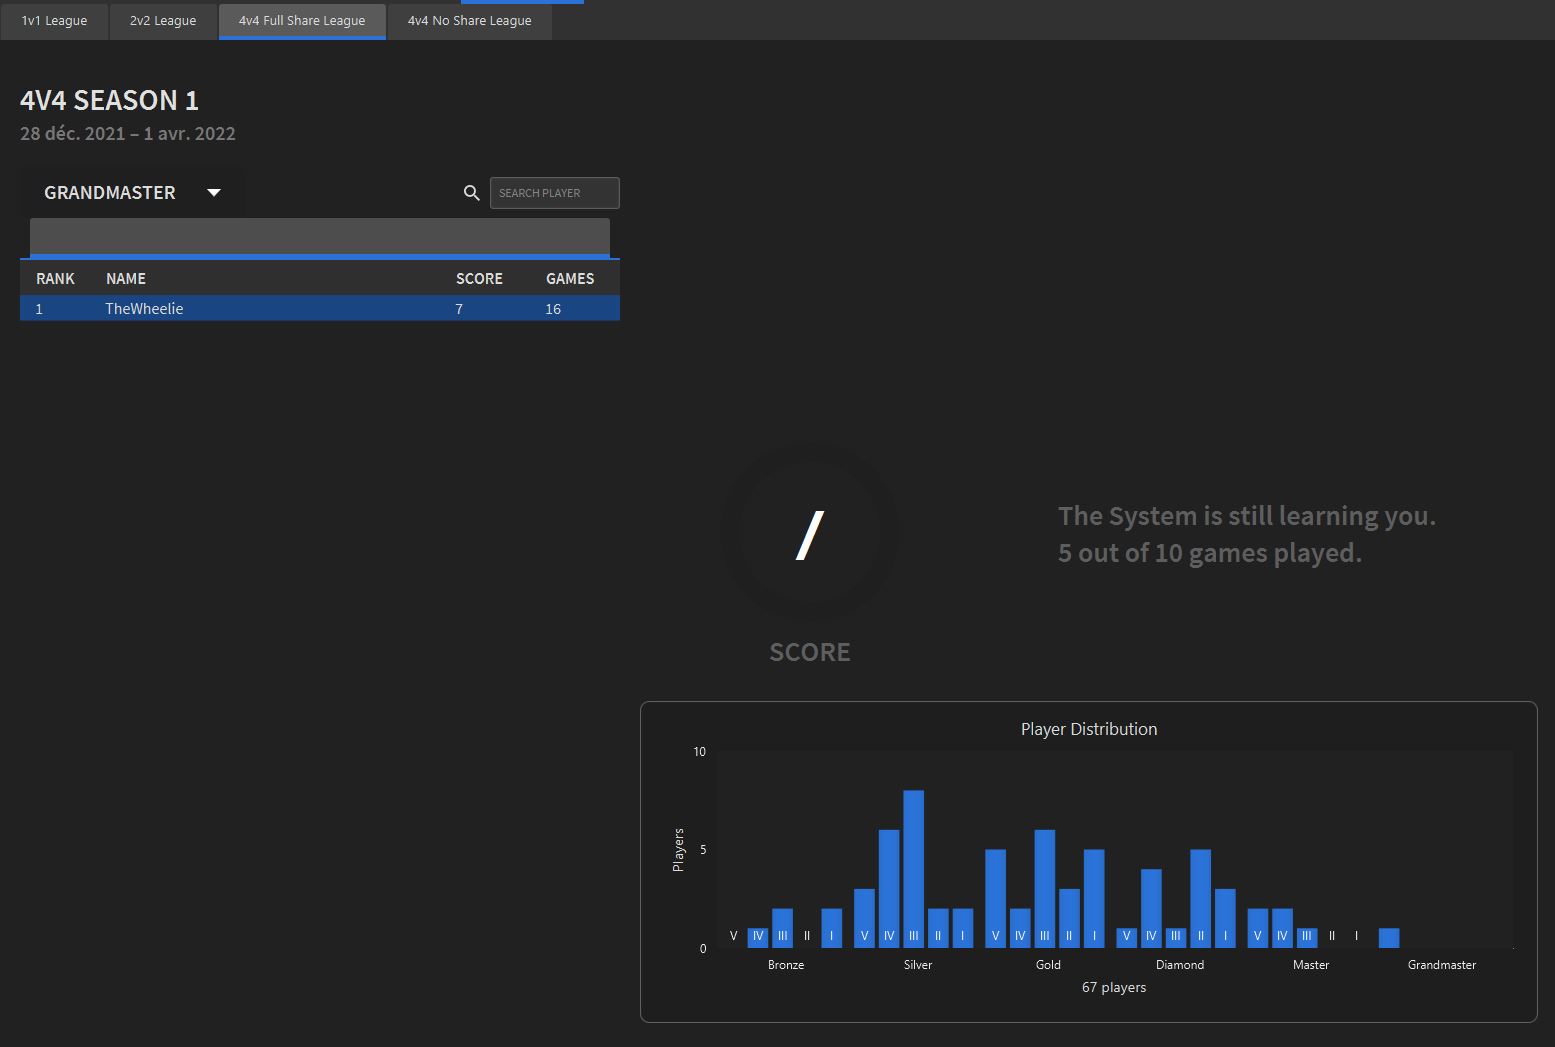
Task: Click the Gold III bar in chart
Action: click(1044, 888)
